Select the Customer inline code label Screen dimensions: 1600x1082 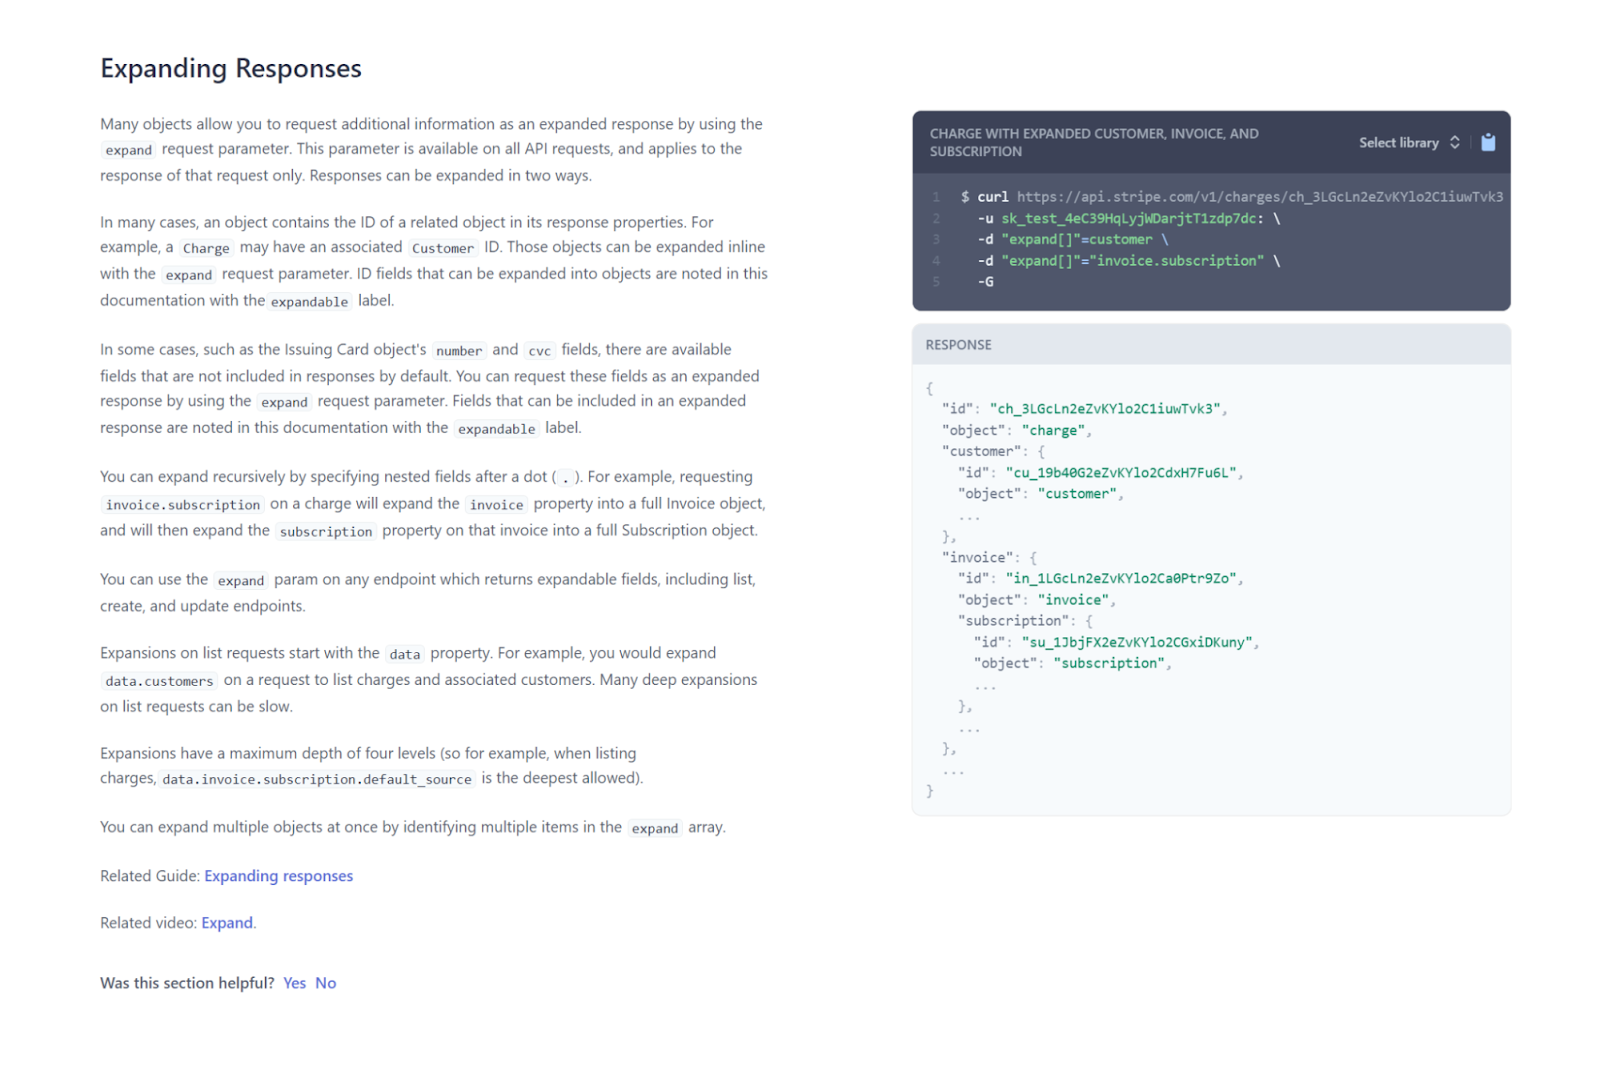point(442,247)
